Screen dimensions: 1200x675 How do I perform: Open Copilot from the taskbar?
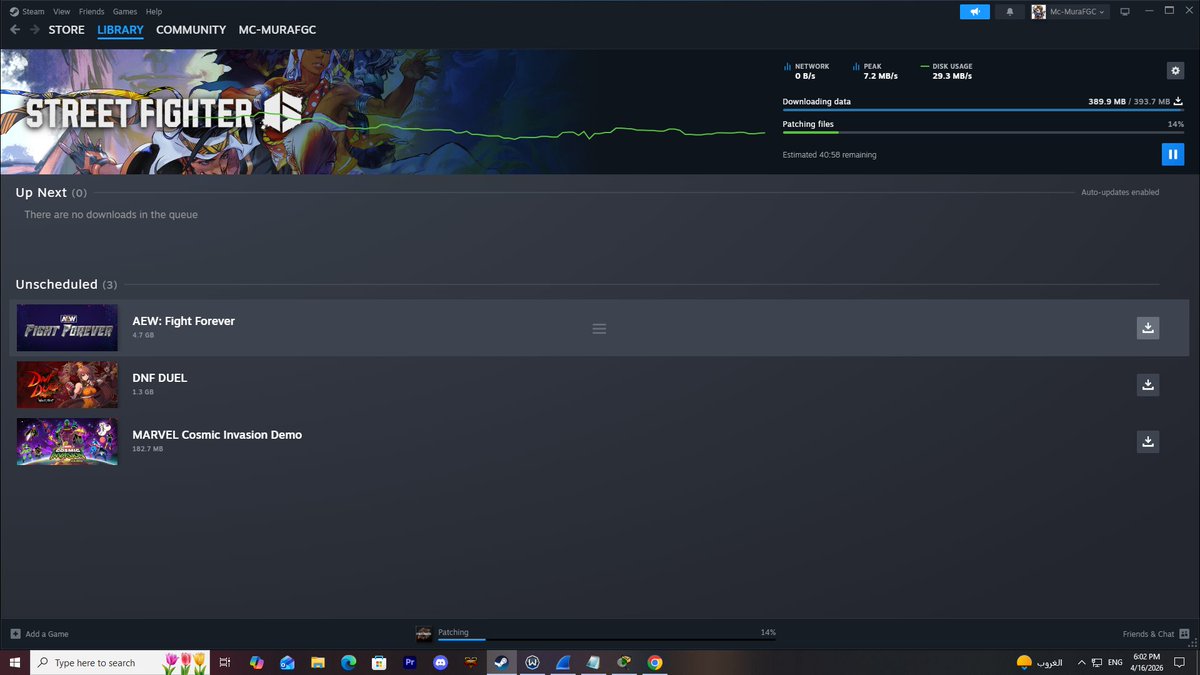point(256,662)
